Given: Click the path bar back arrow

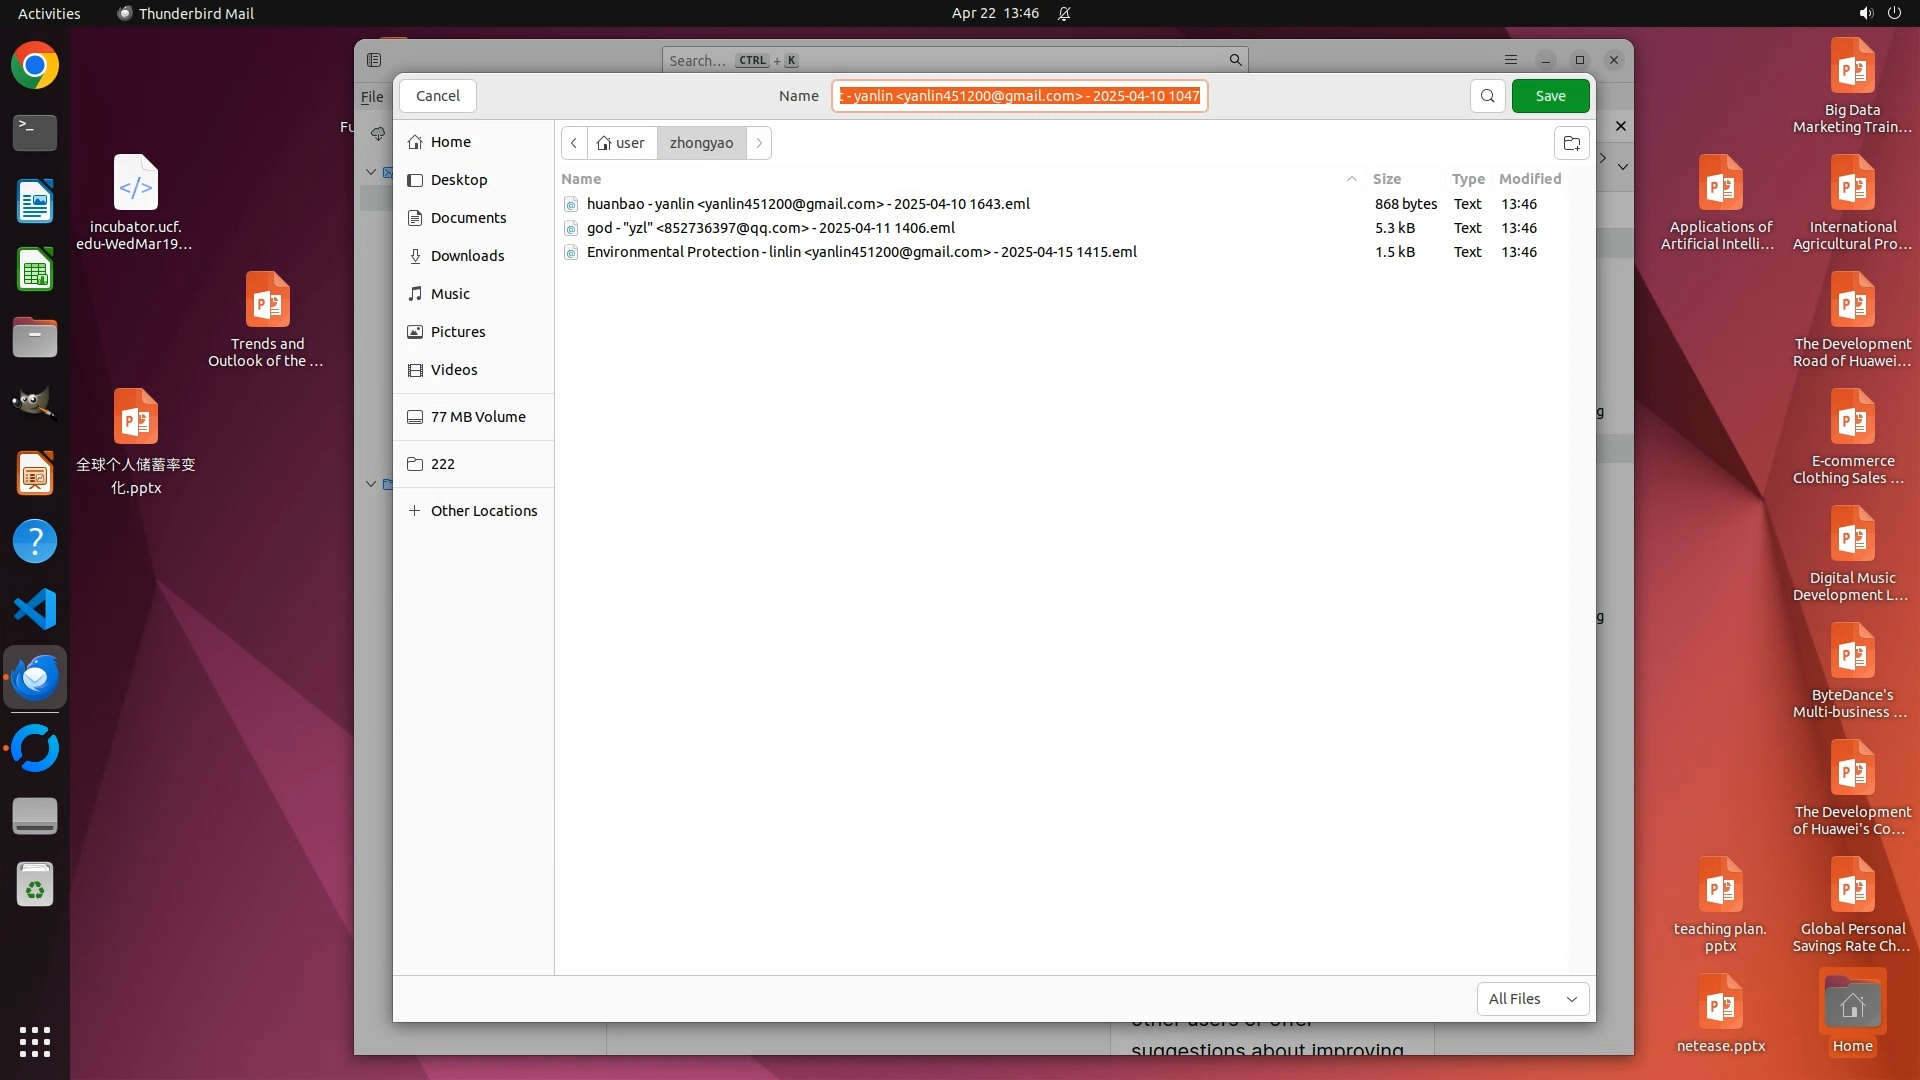Looking at the screenshot, I should (574, 143).
